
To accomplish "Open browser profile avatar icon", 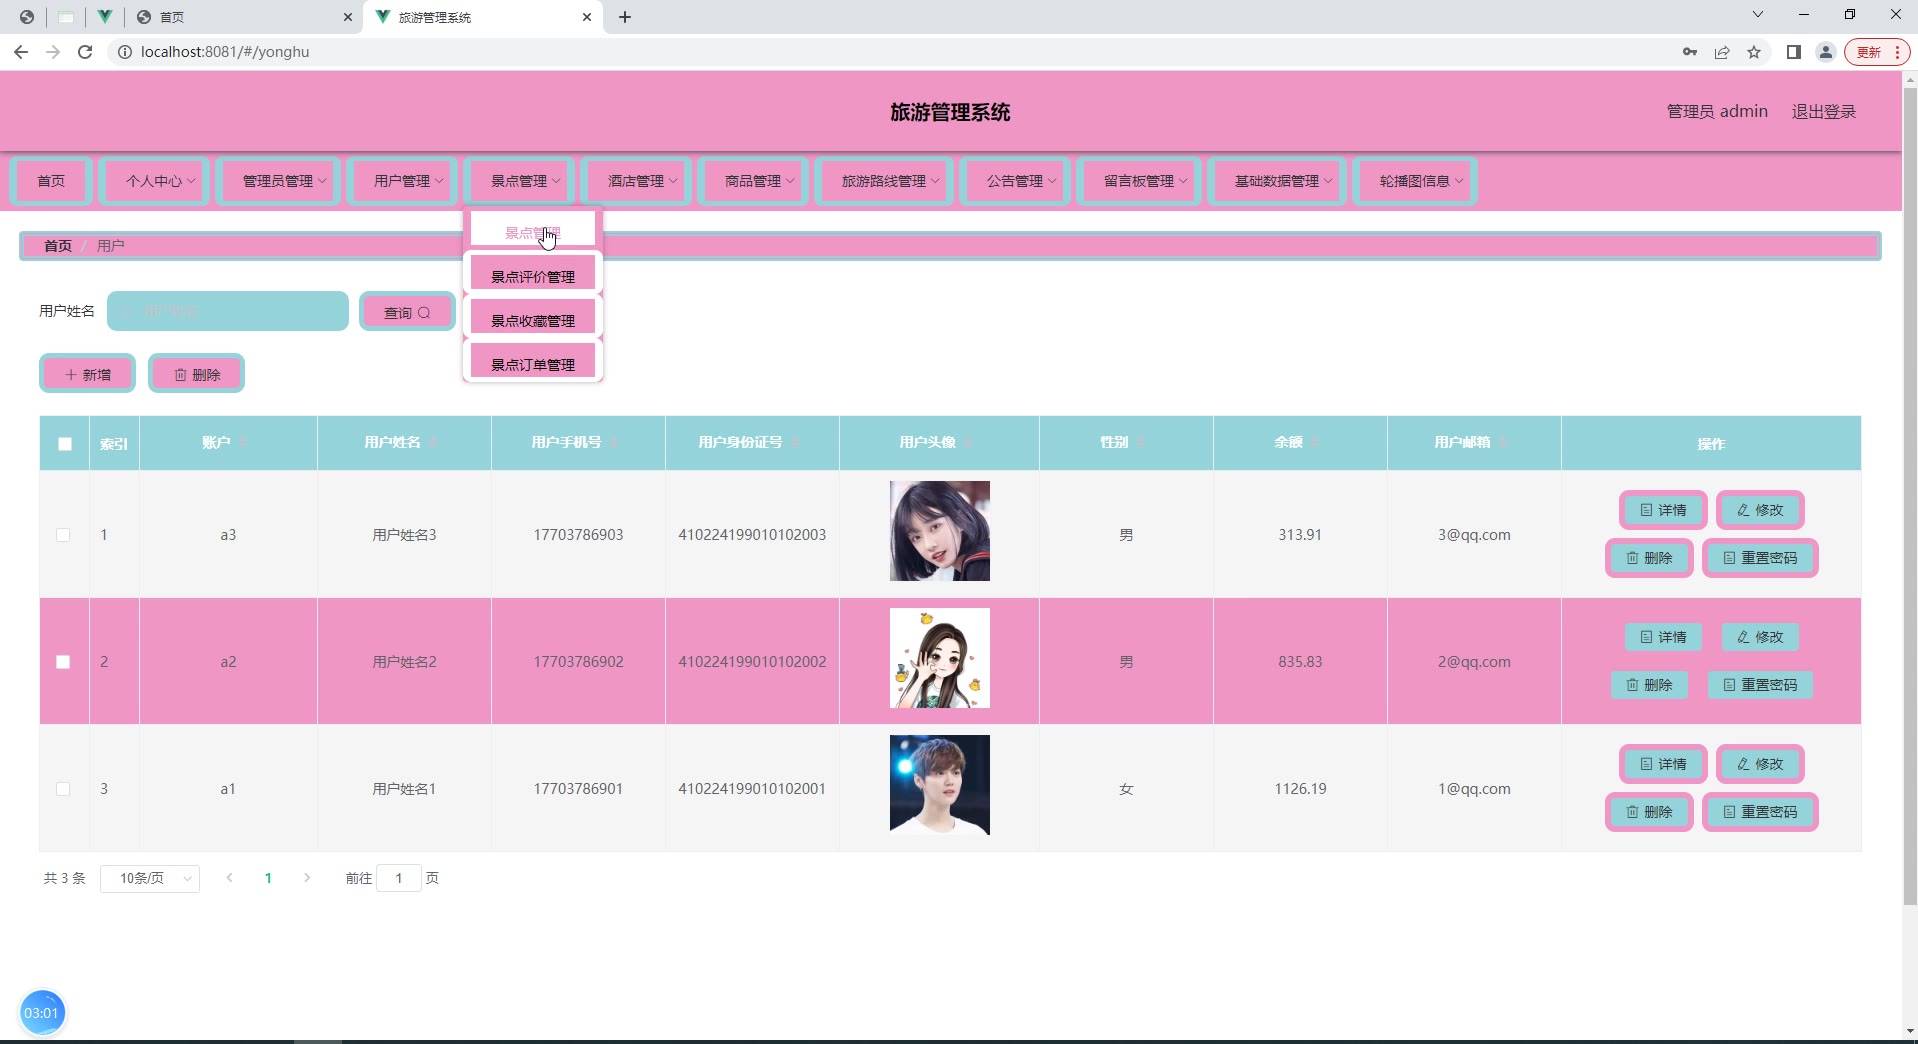I will [1826, 52].
